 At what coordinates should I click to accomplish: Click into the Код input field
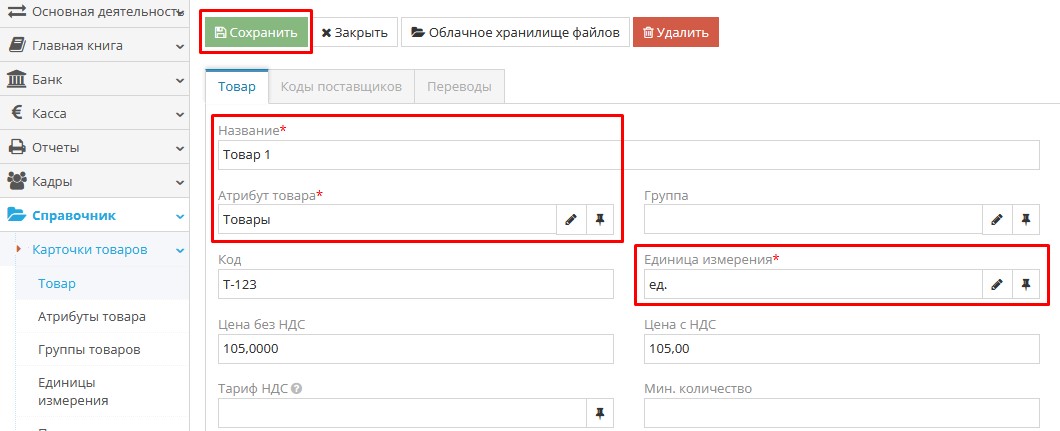[x=415, y=284]
